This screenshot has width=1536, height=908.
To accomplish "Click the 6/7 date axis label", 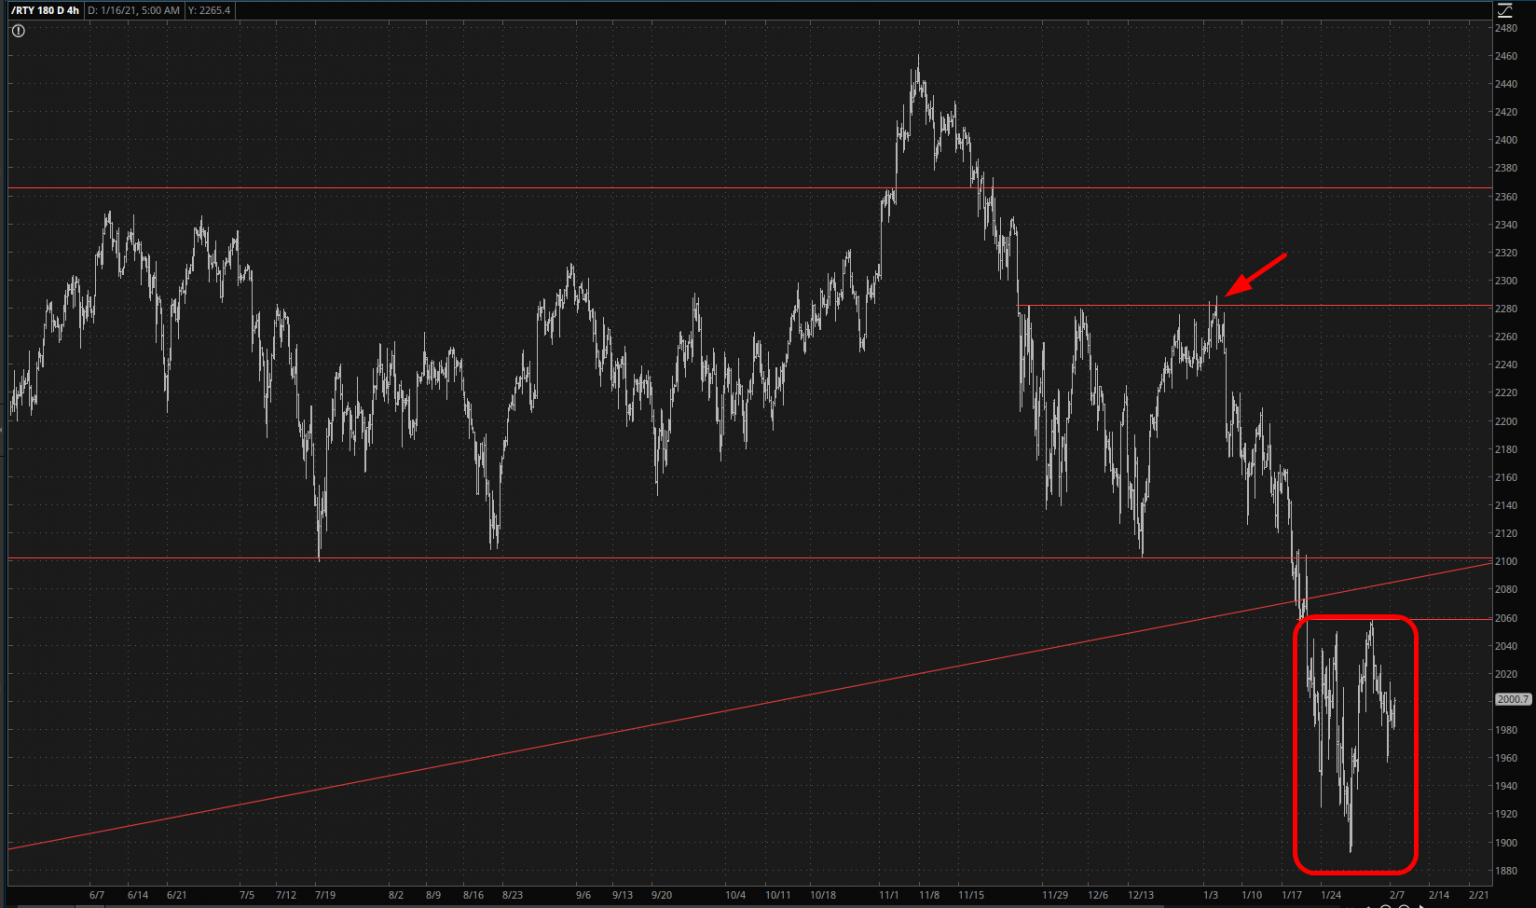I will click(97, 895).
